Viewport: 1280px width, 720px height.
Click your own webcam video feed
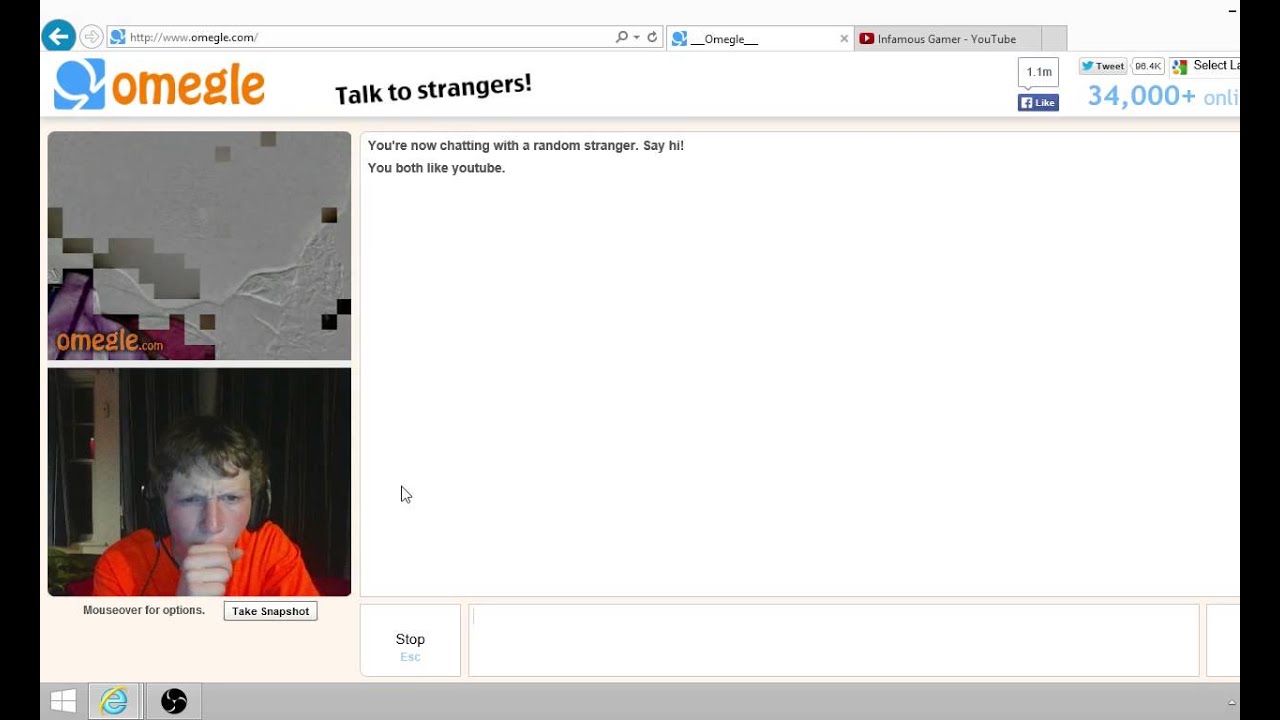[199, 482]
